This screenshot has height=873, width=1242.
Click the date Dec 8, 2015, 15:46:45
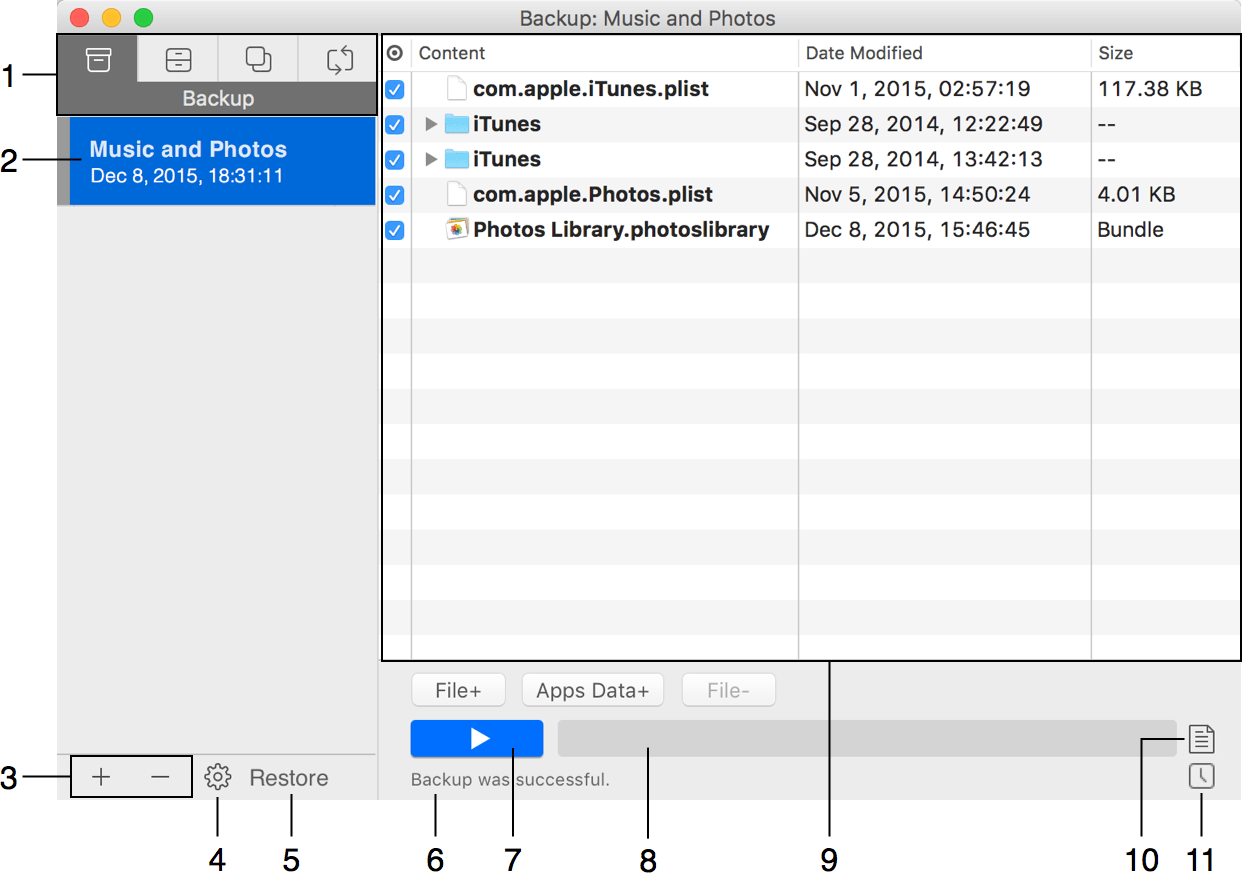click(917, 230)
